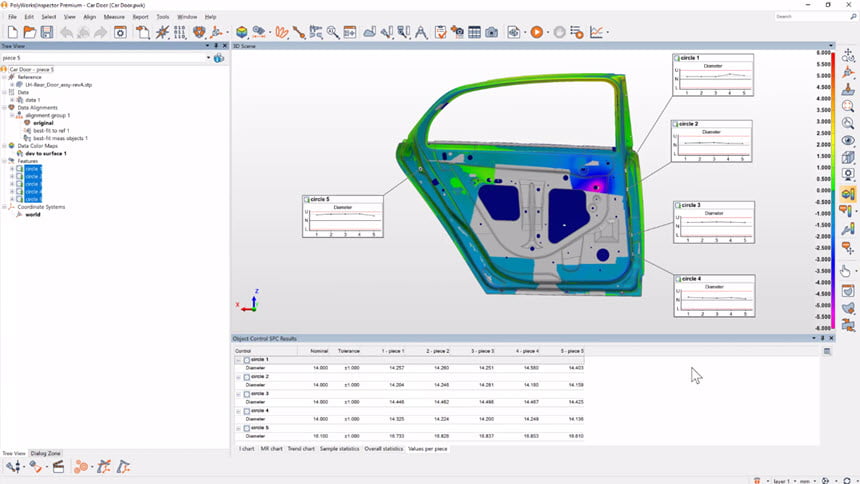Click the circle 5 Diameter chart annotation

point(343,216)
